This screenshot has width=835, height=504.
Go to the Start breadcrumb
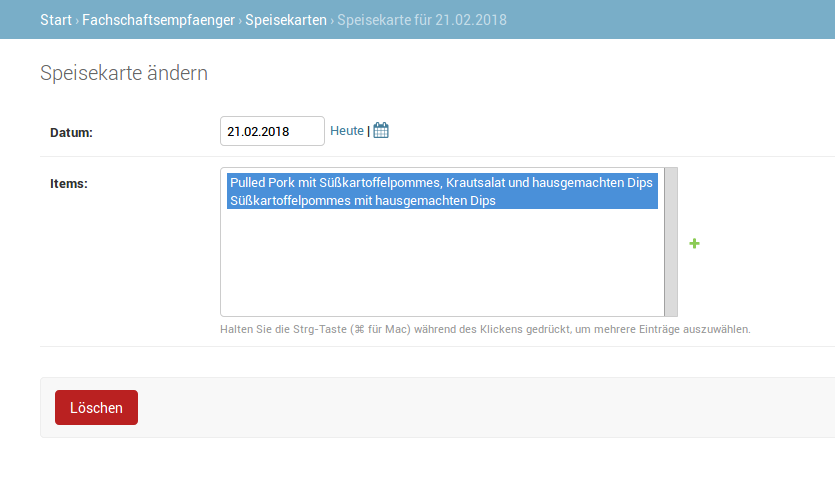point(56,20)
